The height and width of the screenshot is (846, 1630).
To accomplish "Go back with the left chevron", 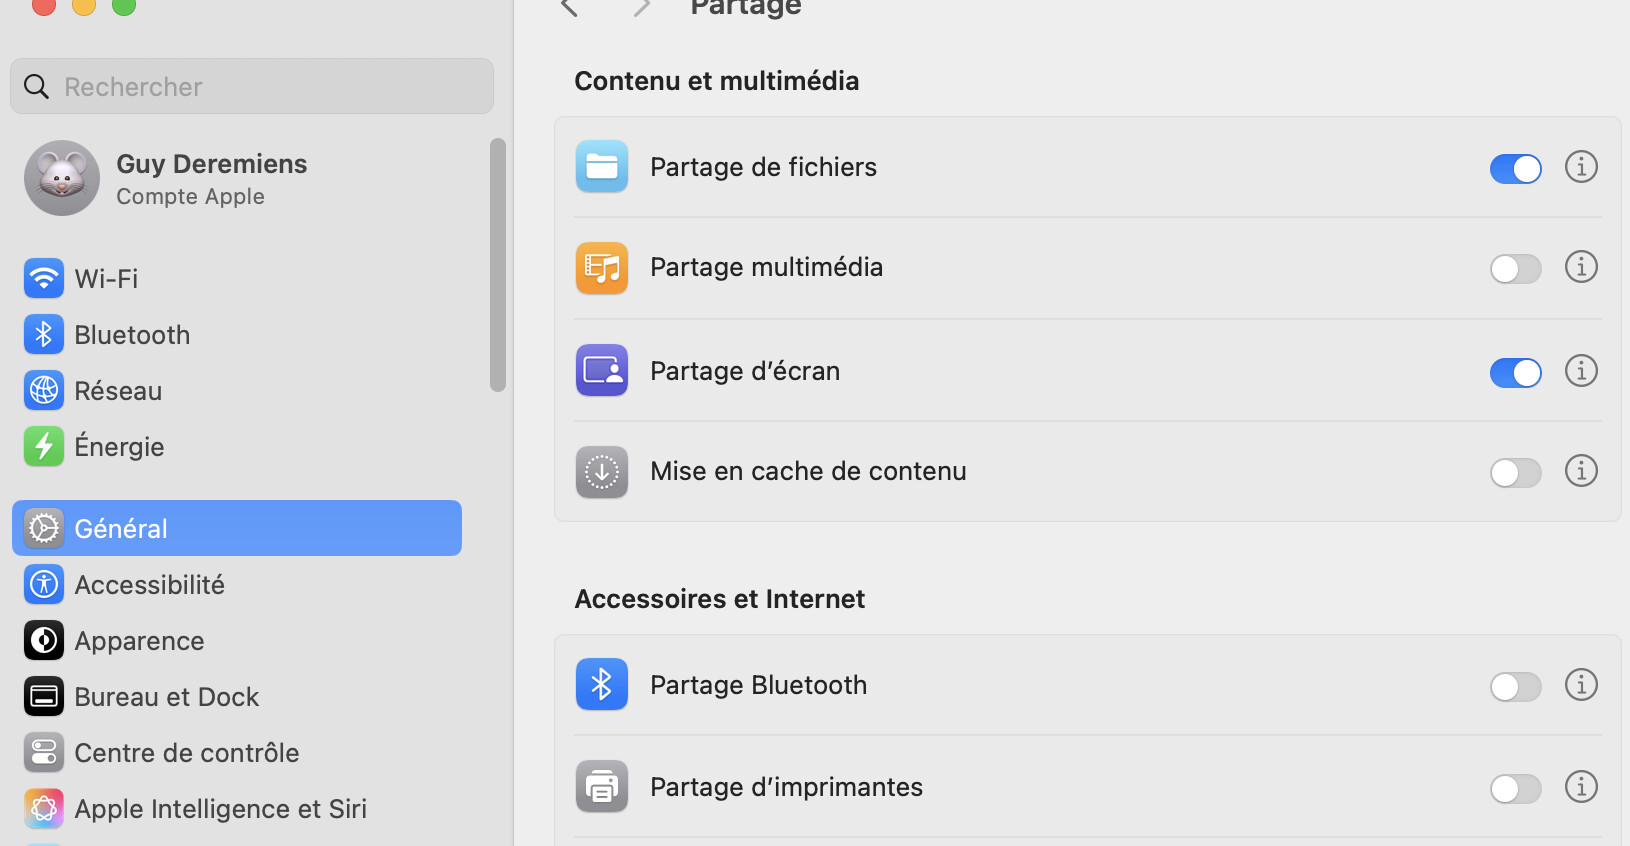I will pos(570,8).
